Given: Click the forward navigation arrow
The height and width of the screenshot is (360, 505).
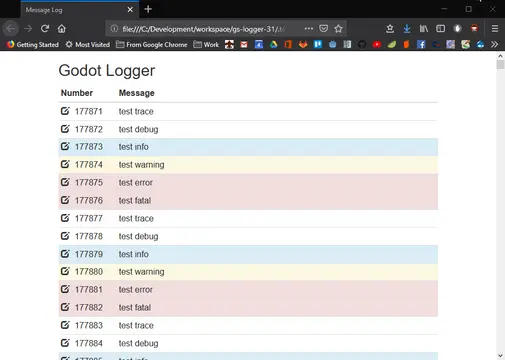Looking at the screenshot, I should pyautogui.click(x=28, y=29).
